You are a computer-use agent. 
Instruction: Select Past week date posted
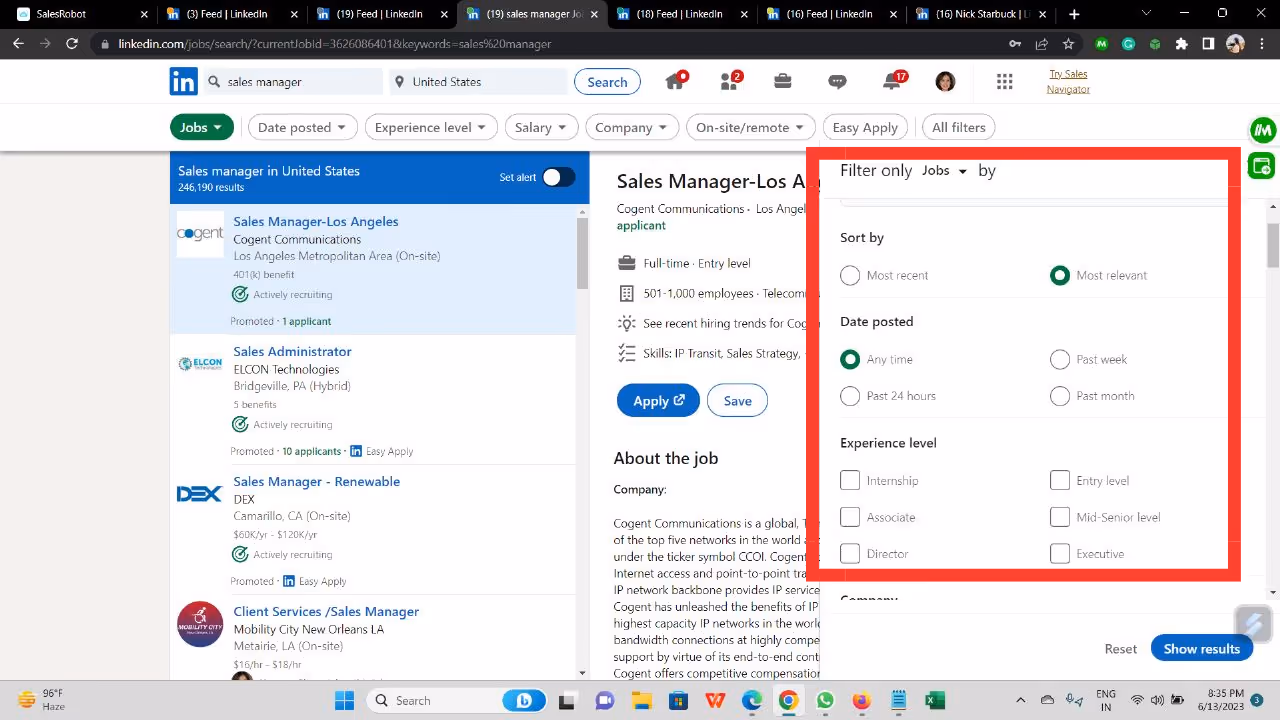coord(1060,359)
